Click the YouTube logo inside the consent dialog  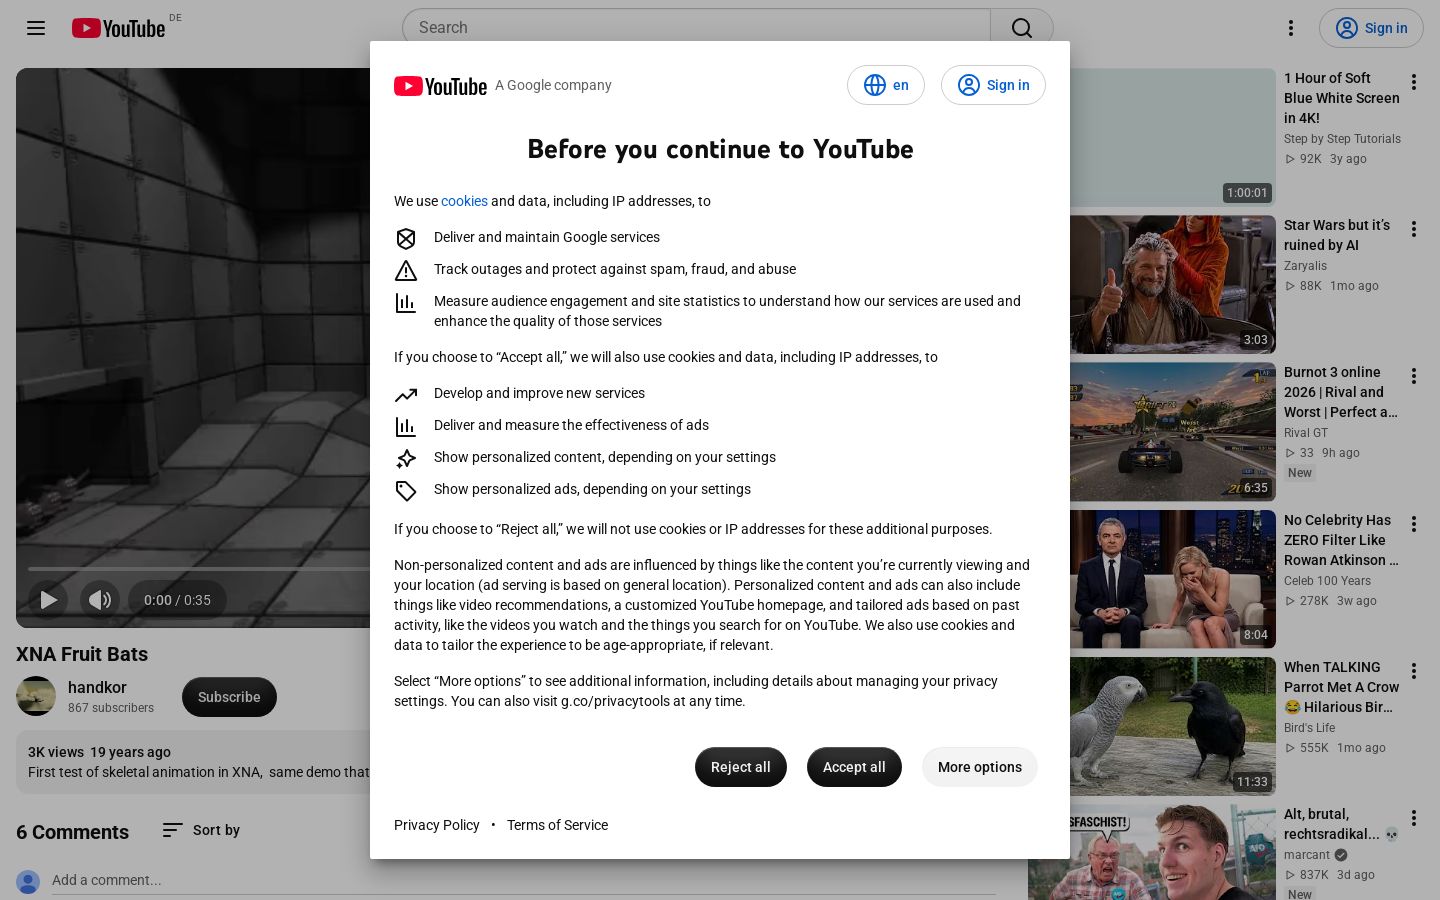pos(440,86)
